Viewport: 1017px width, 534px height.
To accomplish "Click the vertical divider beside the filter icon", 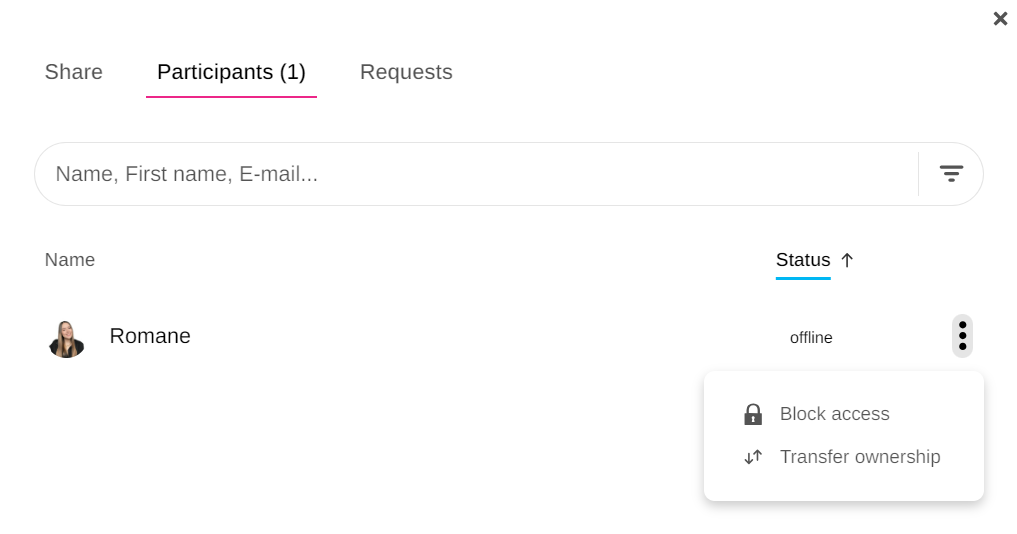I will coord(918,174).
